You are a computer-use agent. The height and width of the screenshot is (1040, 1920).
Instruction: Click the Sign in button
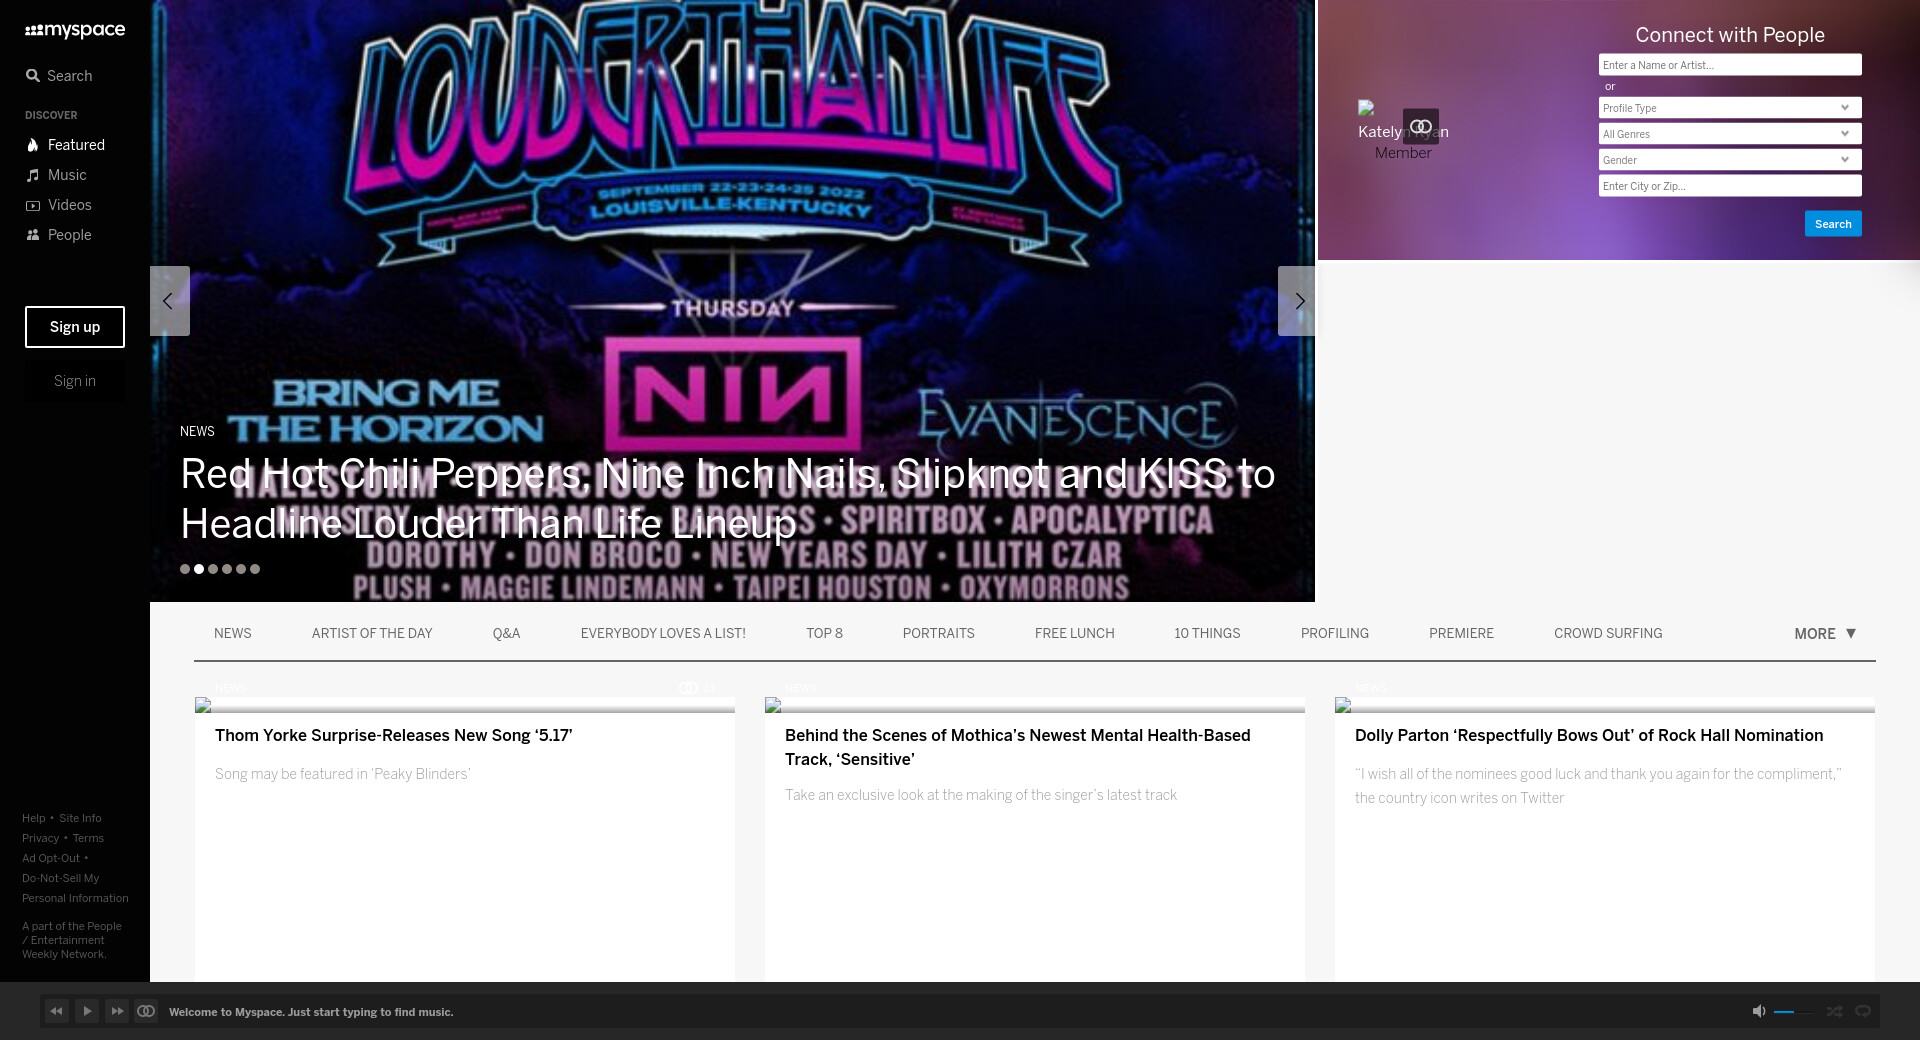75,381
